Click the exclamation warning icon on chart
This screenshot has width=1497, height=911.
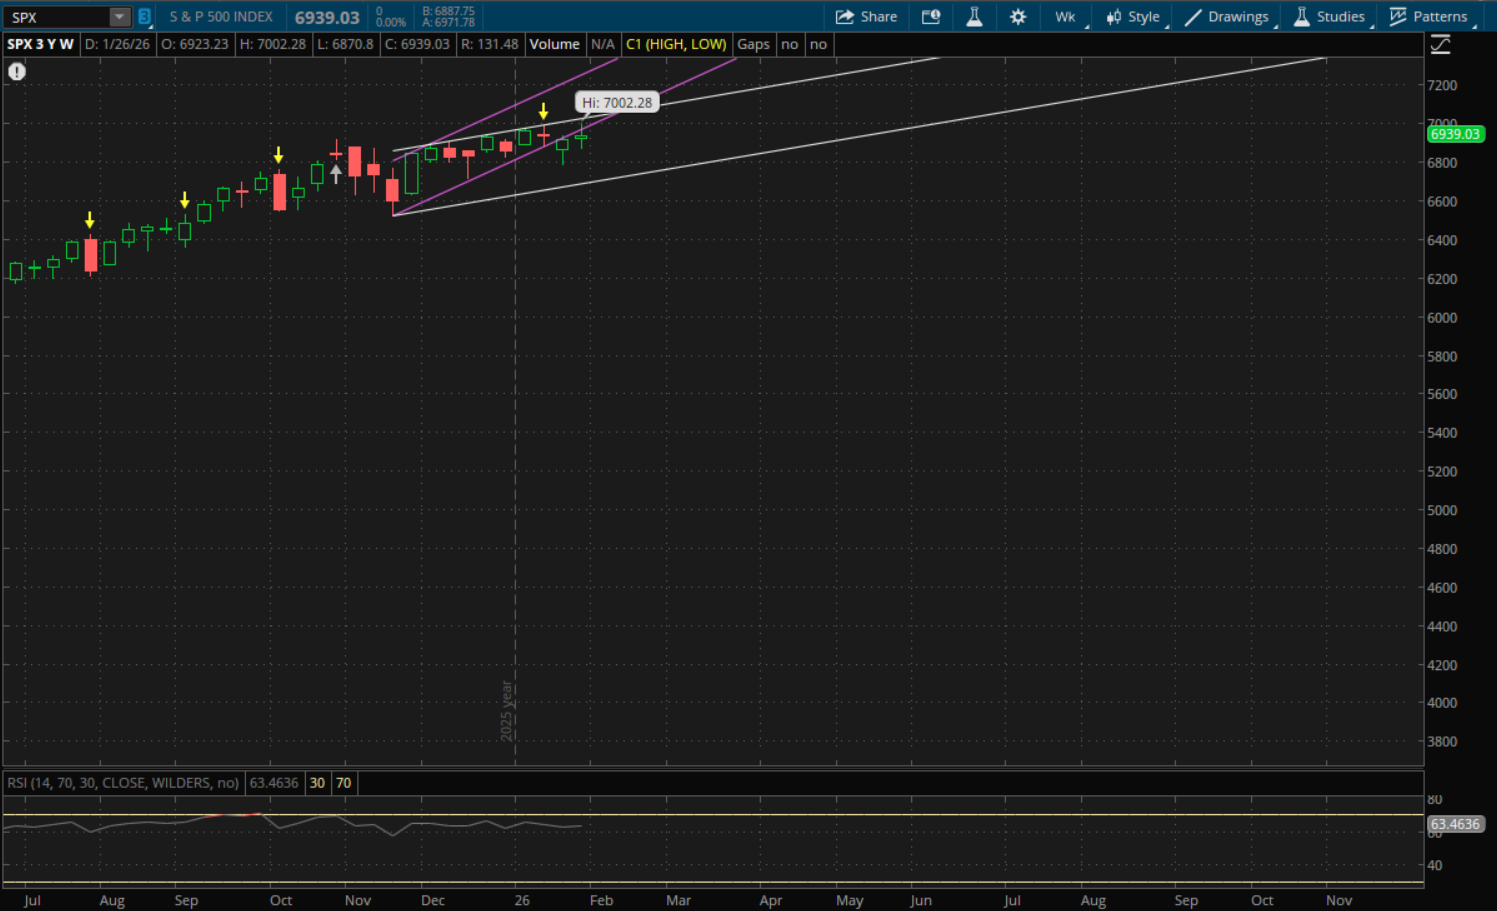[17, 72]
